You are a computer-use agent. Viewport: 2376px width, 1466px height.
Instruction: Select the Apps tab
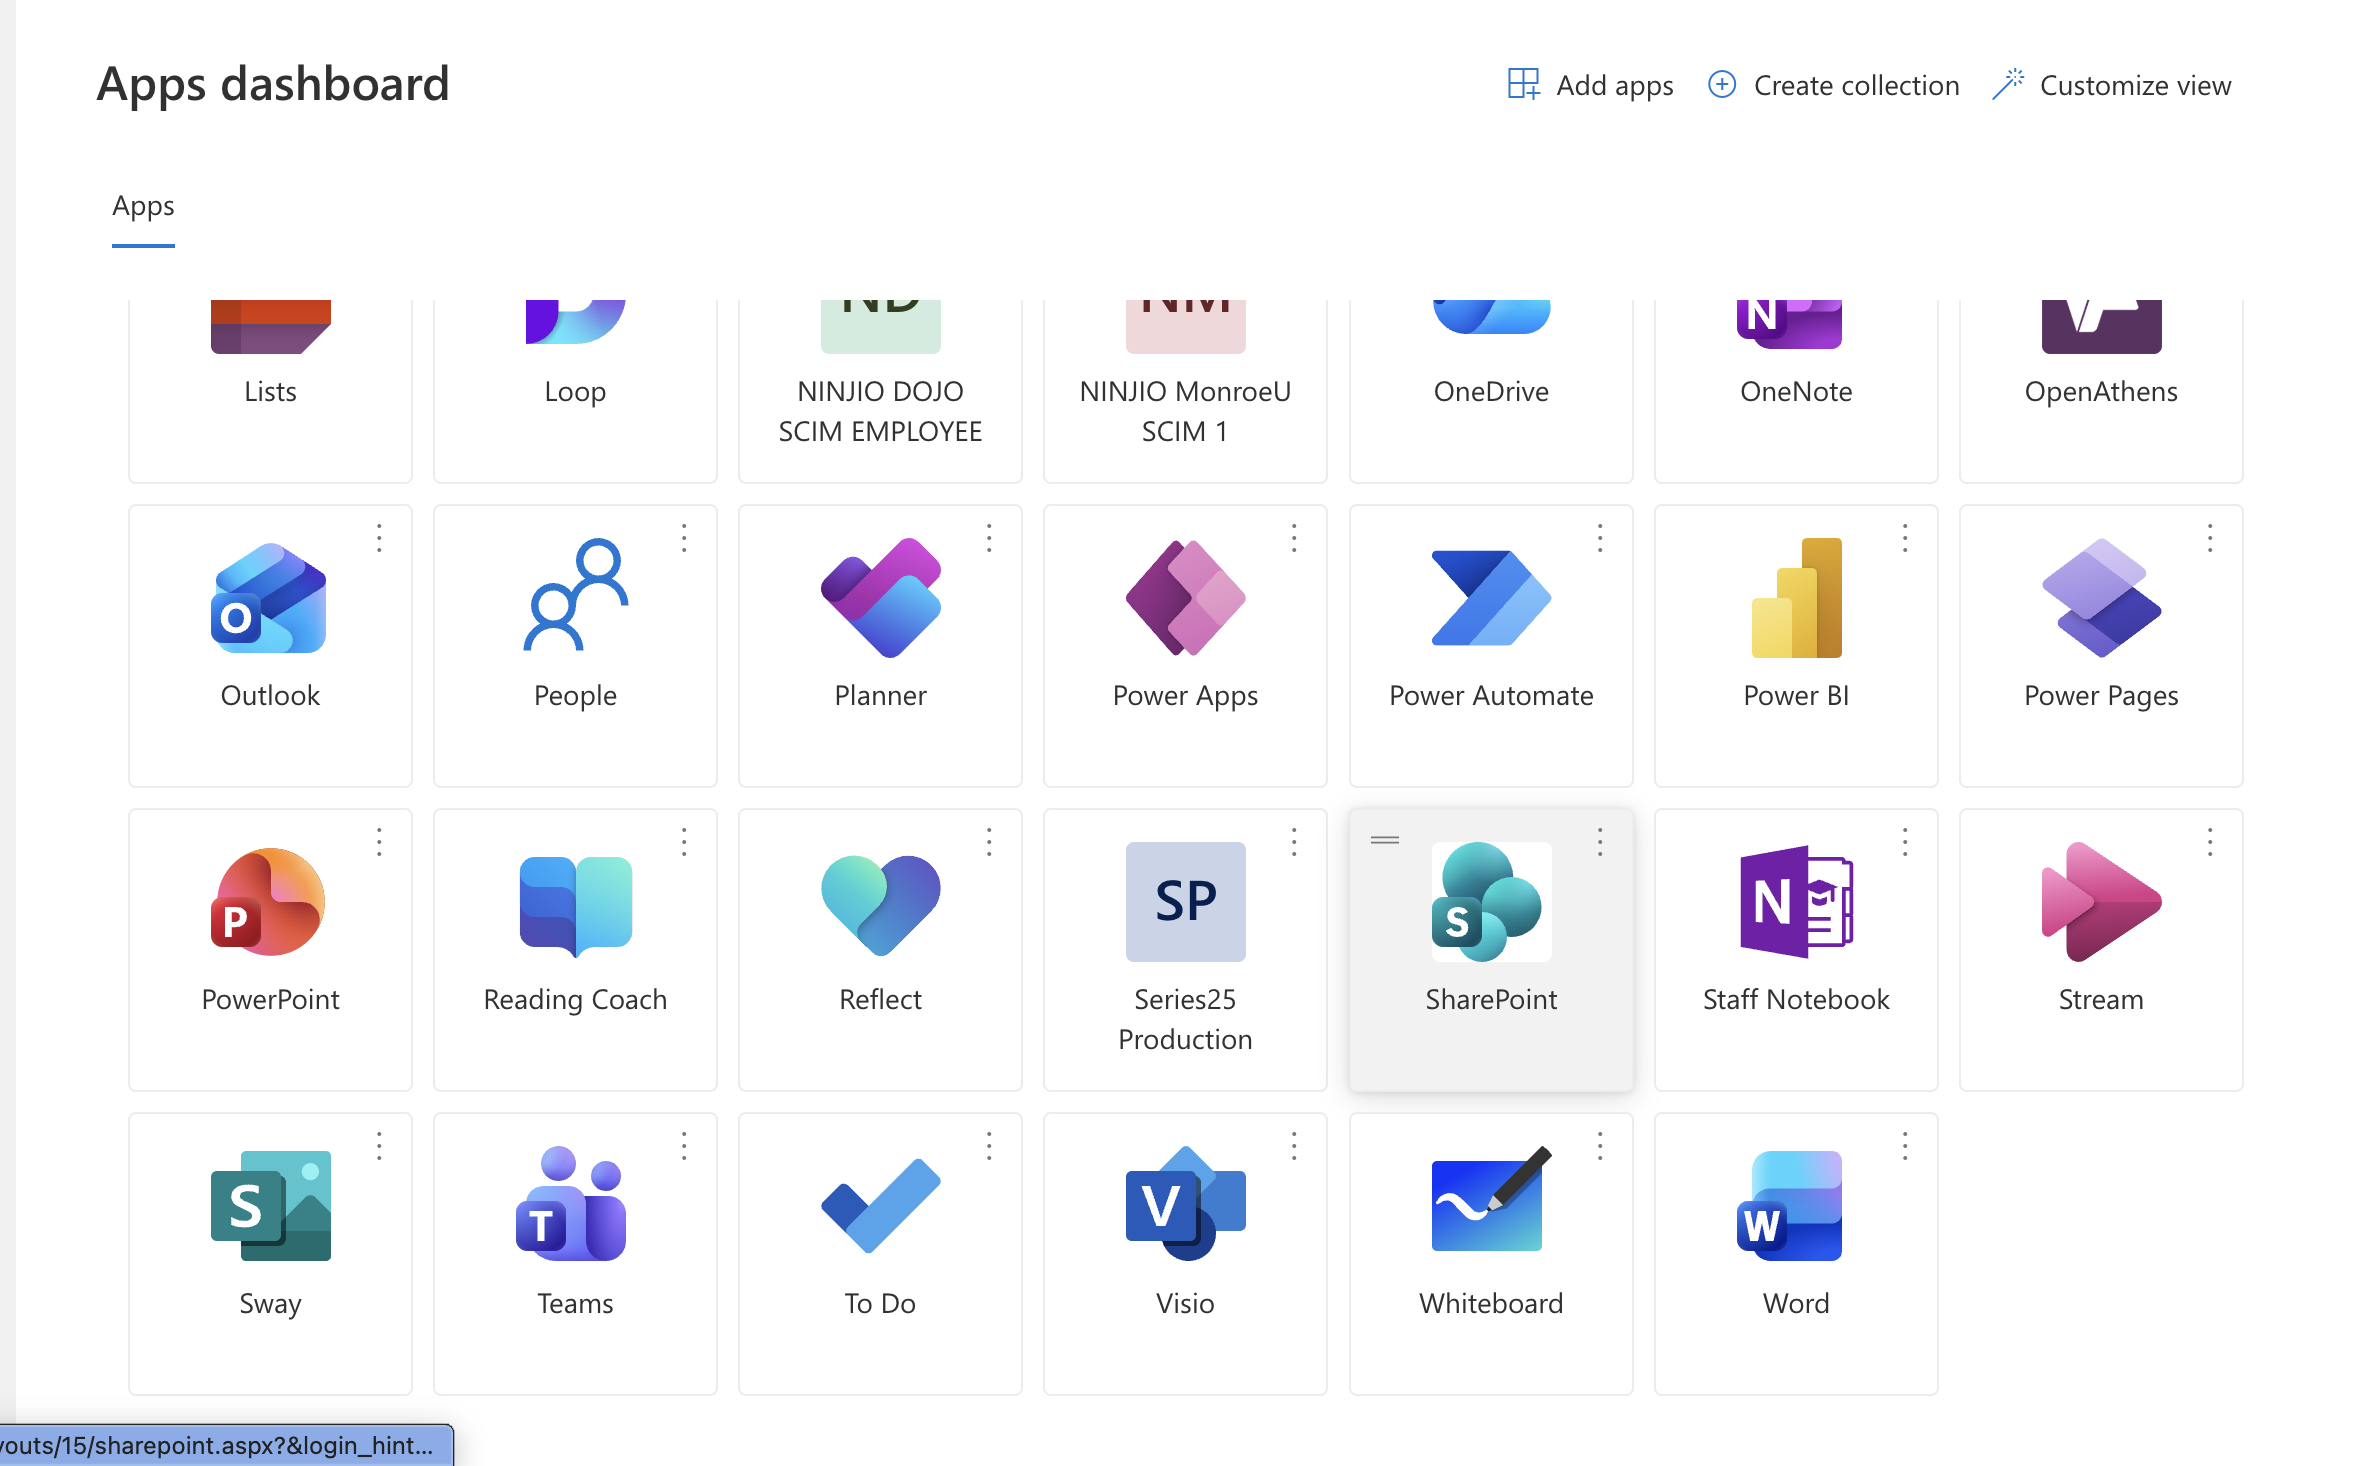pyautogui.click(x=143, y=207)
